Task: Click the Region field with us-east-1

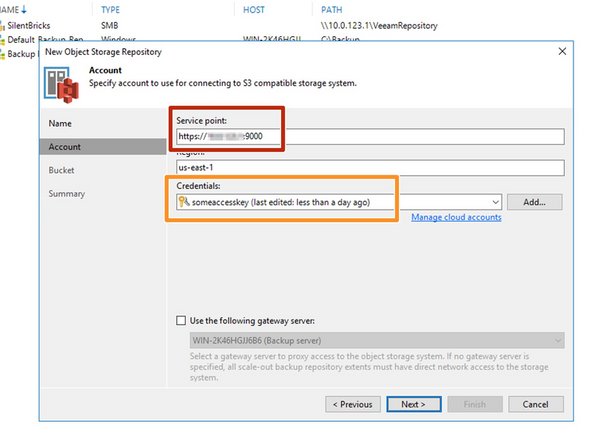Action: 370,168
